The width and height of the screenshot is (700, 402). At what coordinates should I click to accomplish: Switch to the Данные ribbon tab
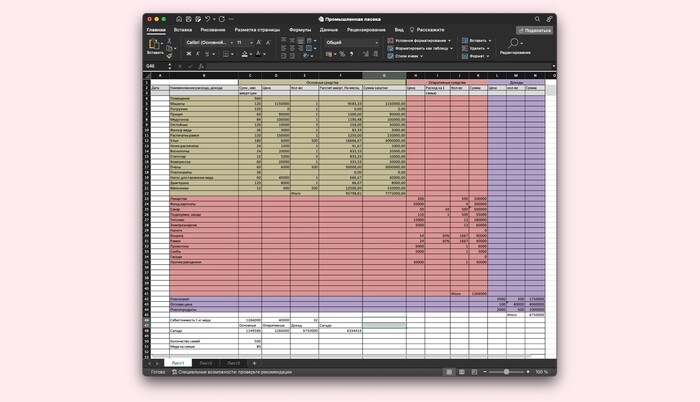[x=329, y=30]
